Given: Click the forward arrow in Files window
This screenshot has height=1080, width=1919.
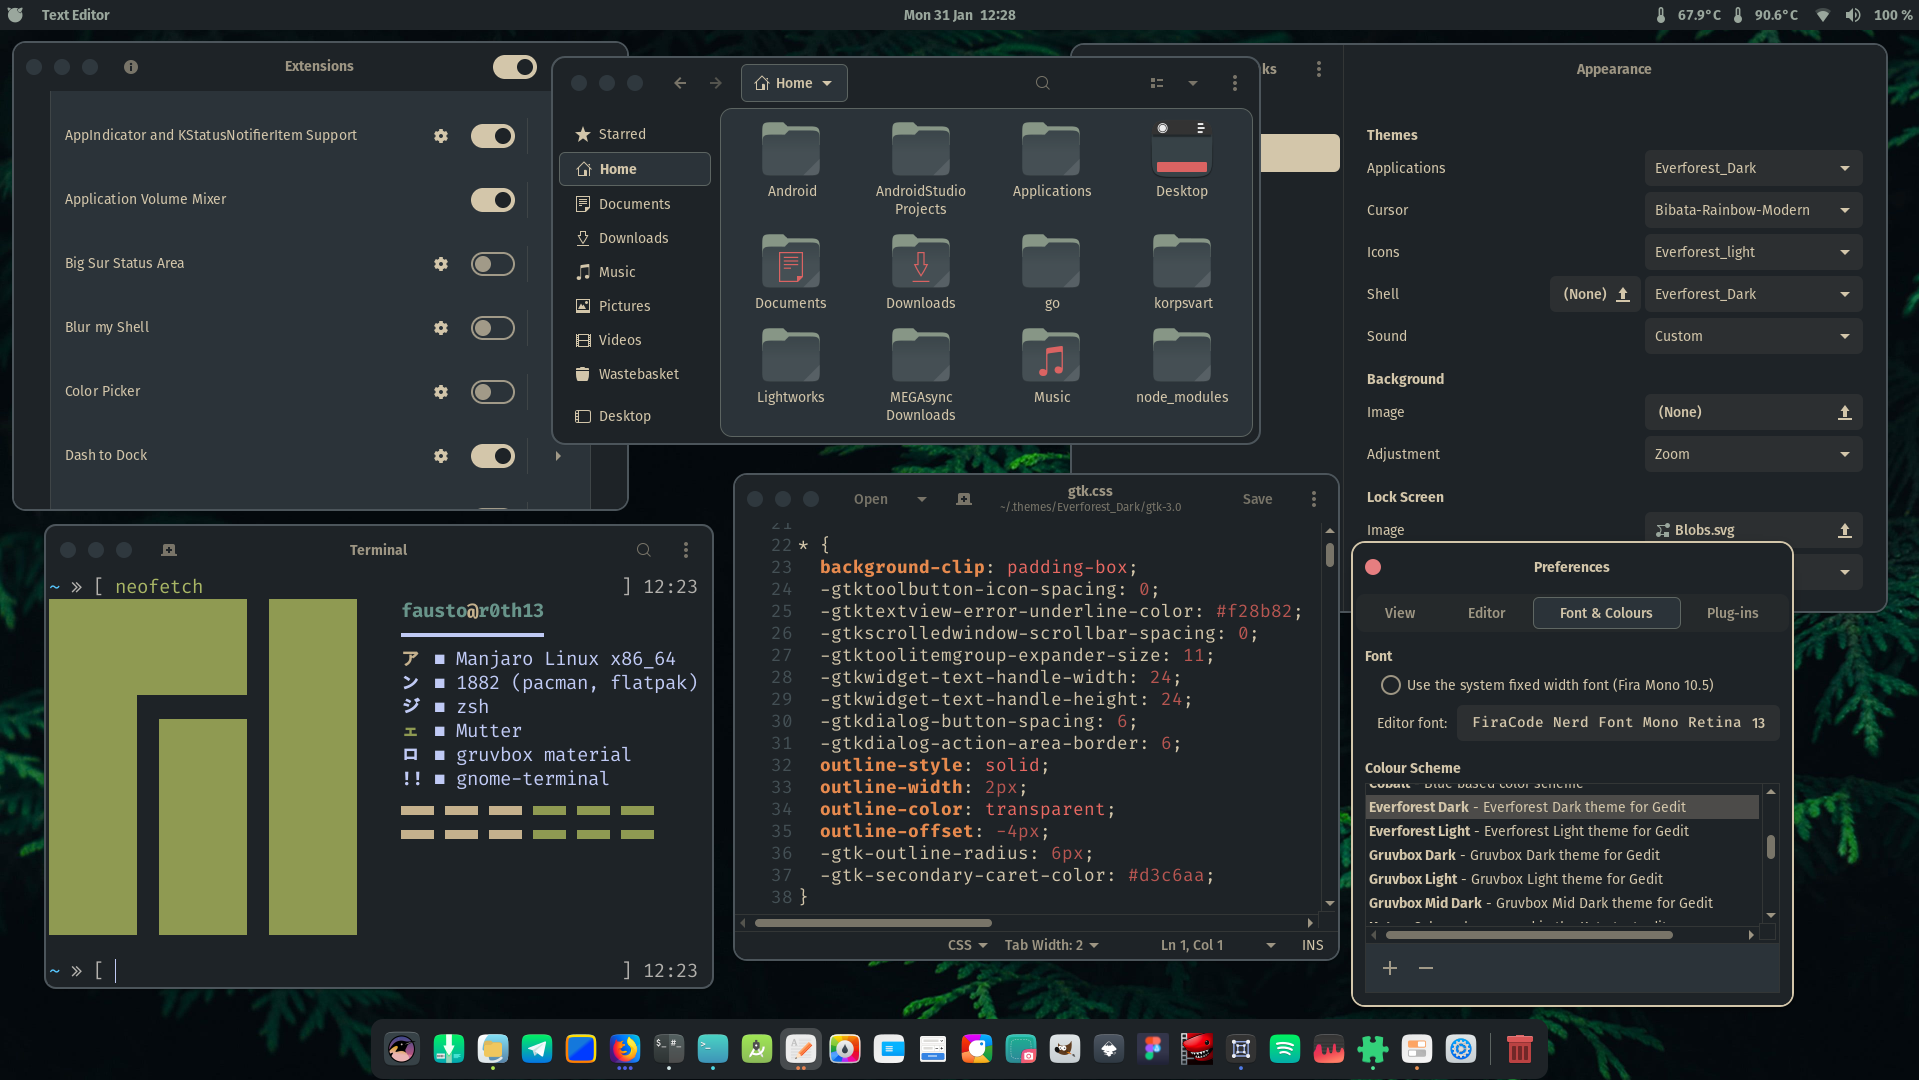Looking at the screenshot, I should point(716,83).
